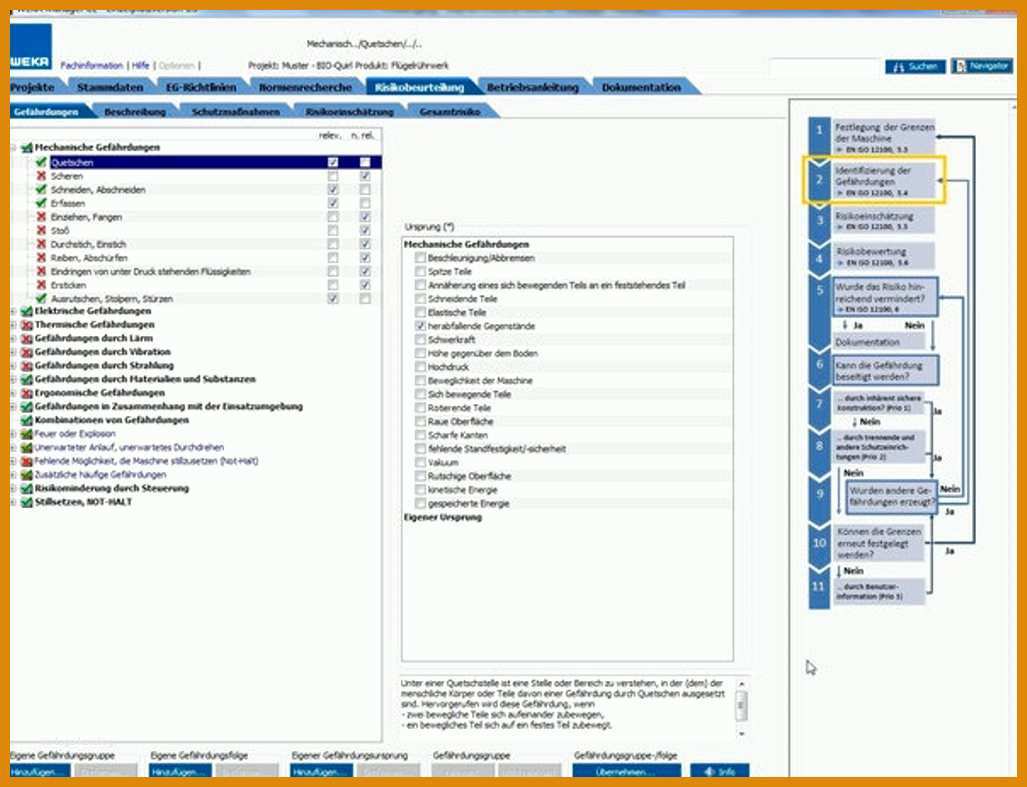Click status icon beside Kombinationen von Gefährdungen
This screenshot has height=787, width=1027.
point(27,420)
